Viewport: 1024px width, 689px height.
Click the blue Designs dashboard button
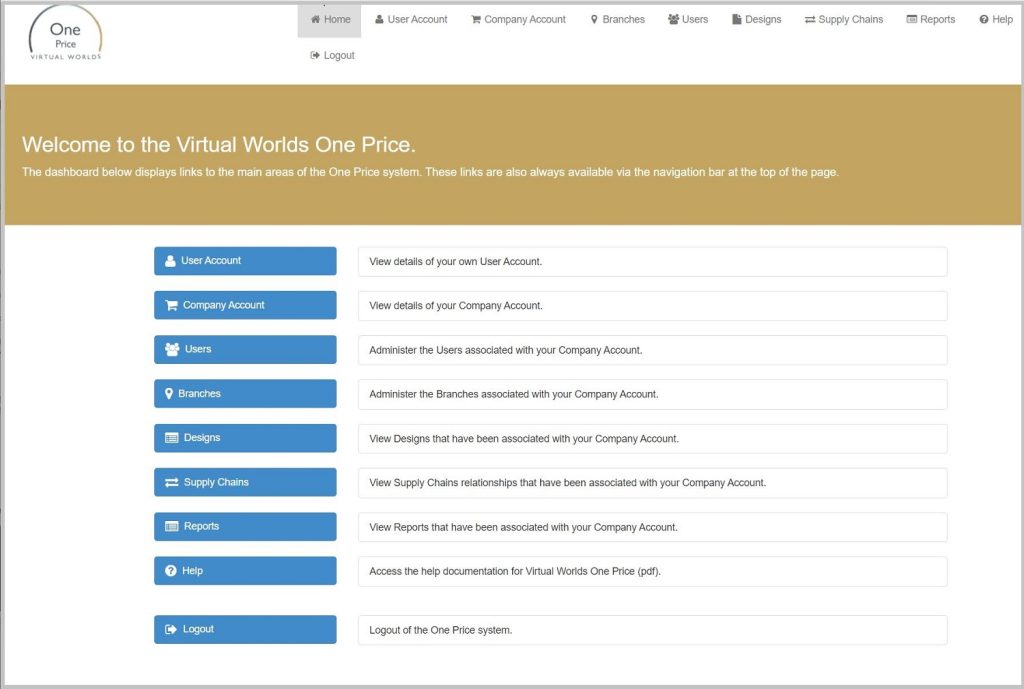(x=245, y=438)
